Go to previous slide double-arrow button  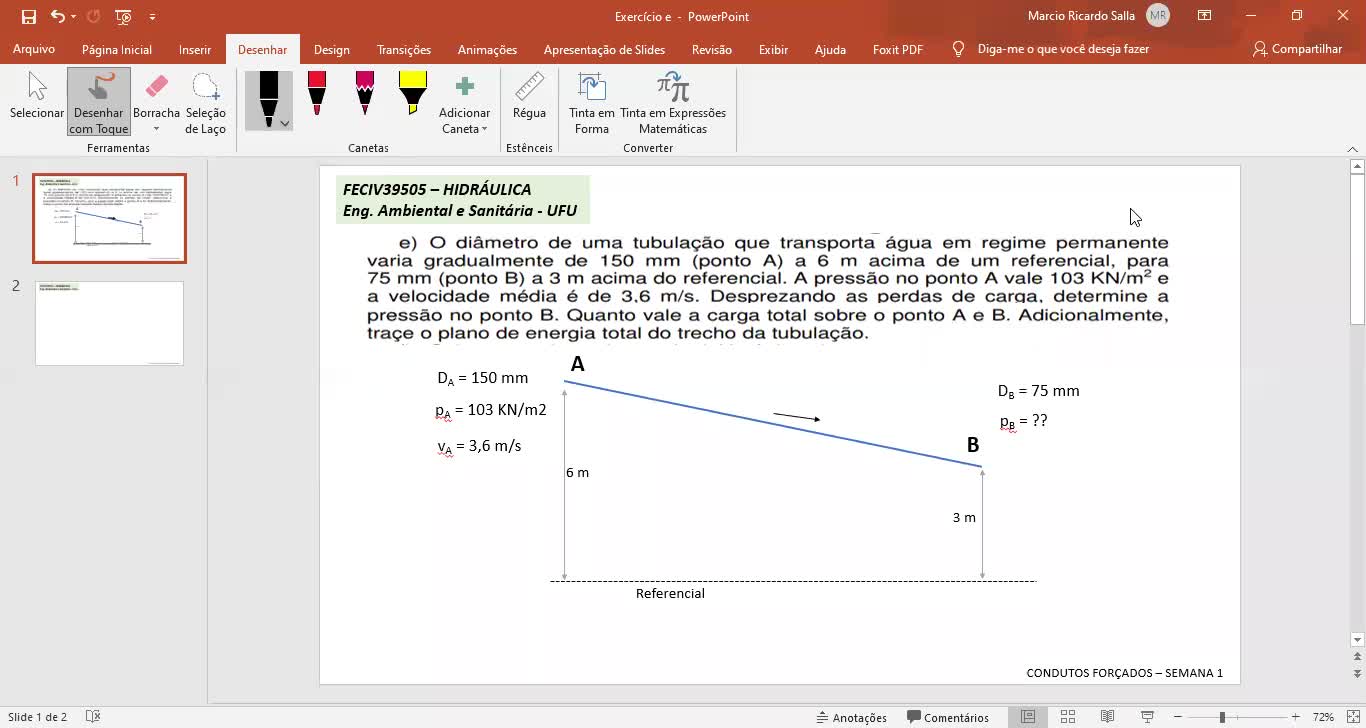pyautogui.click(x=1357, y=657)
